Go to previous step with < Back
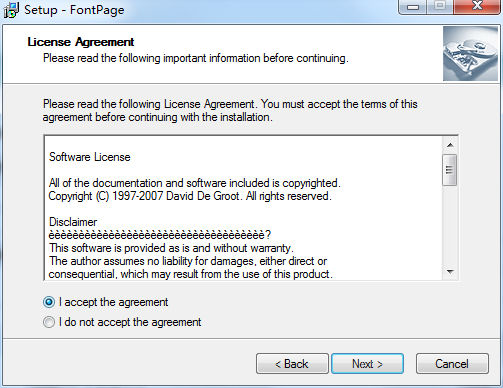Image resolution: width=503 pixels, height=388 pixels. tap(292, 364)
